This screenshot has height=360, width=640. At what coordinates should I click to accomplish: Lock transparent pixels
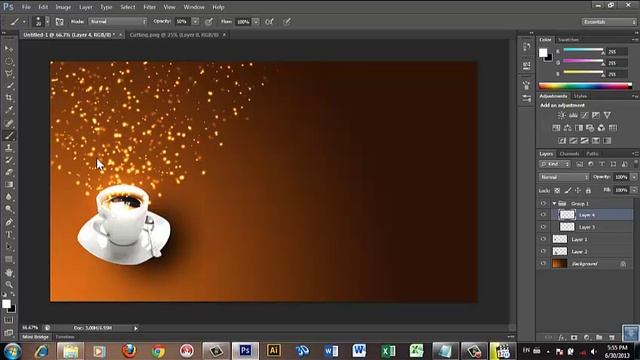point(557,190)
